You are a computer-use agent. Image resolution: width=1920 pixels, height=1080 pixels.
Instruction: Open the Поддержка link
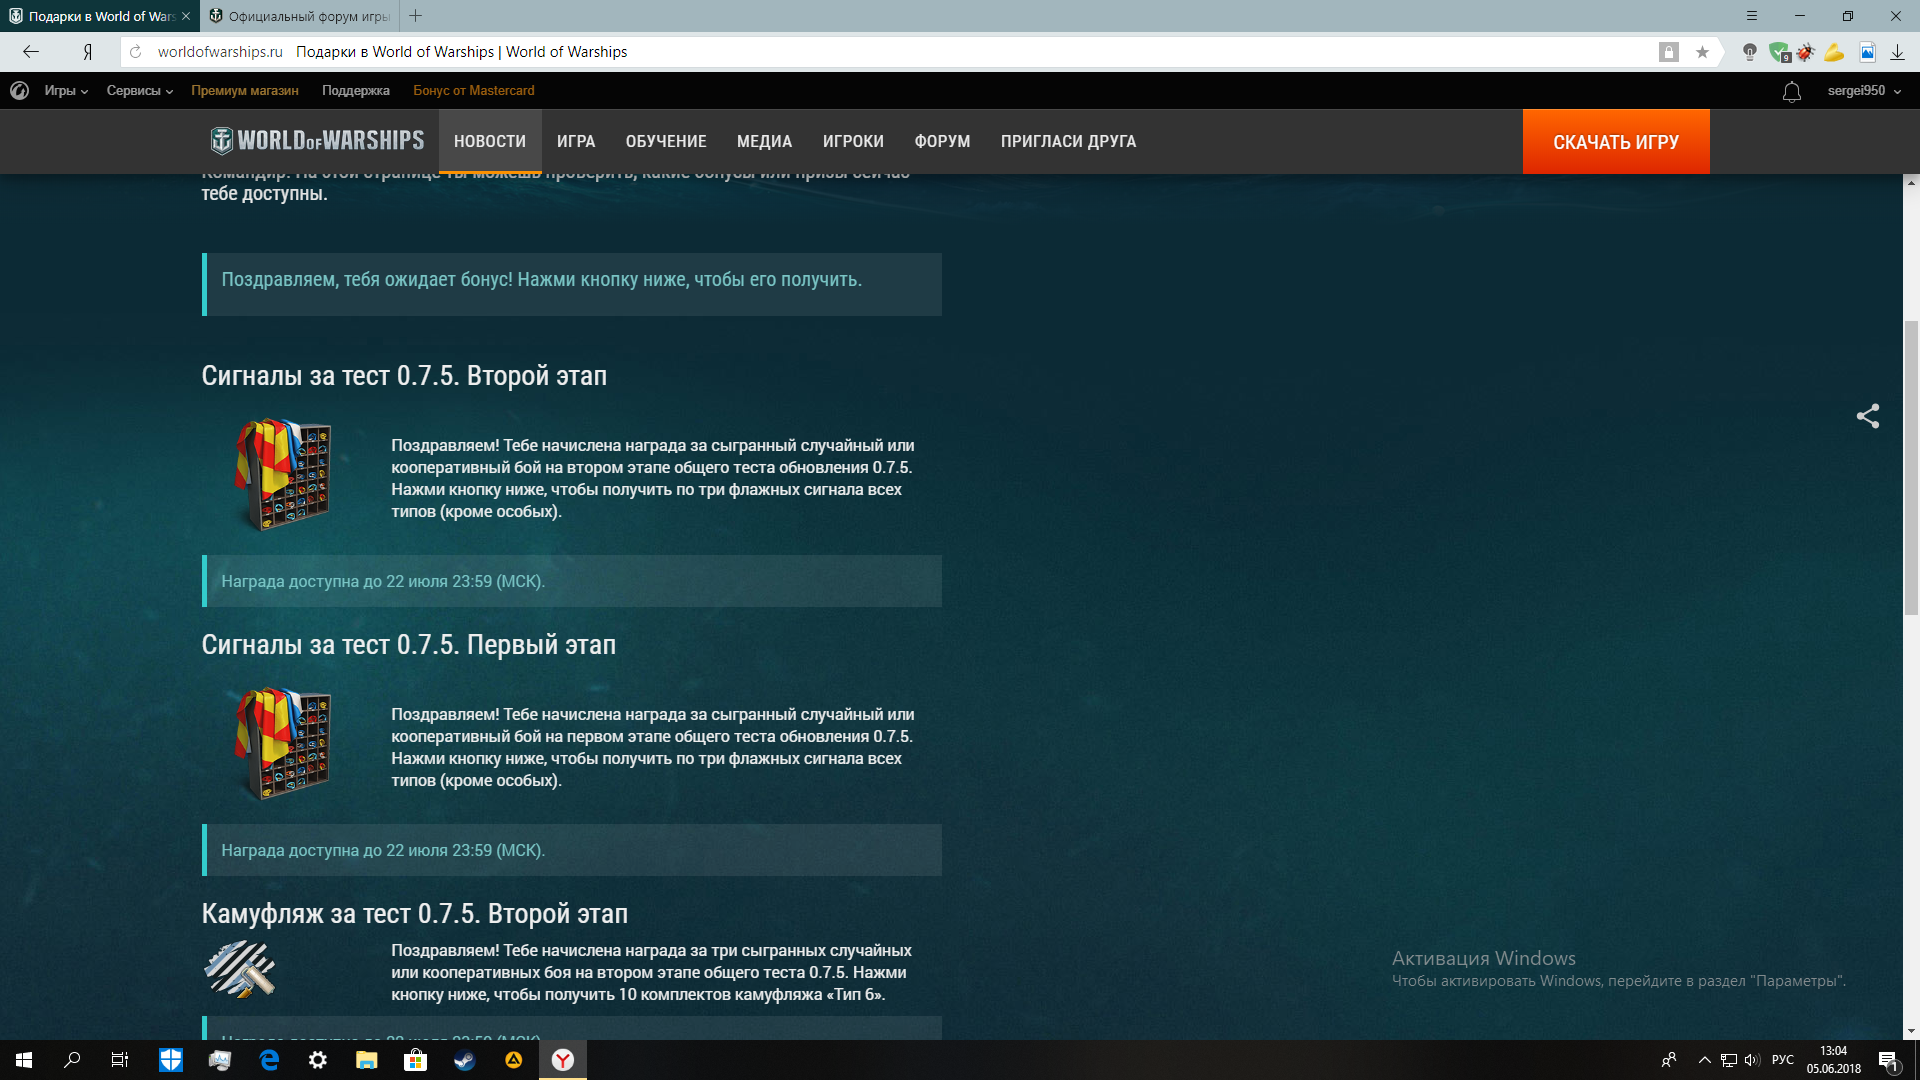(356, 91)
